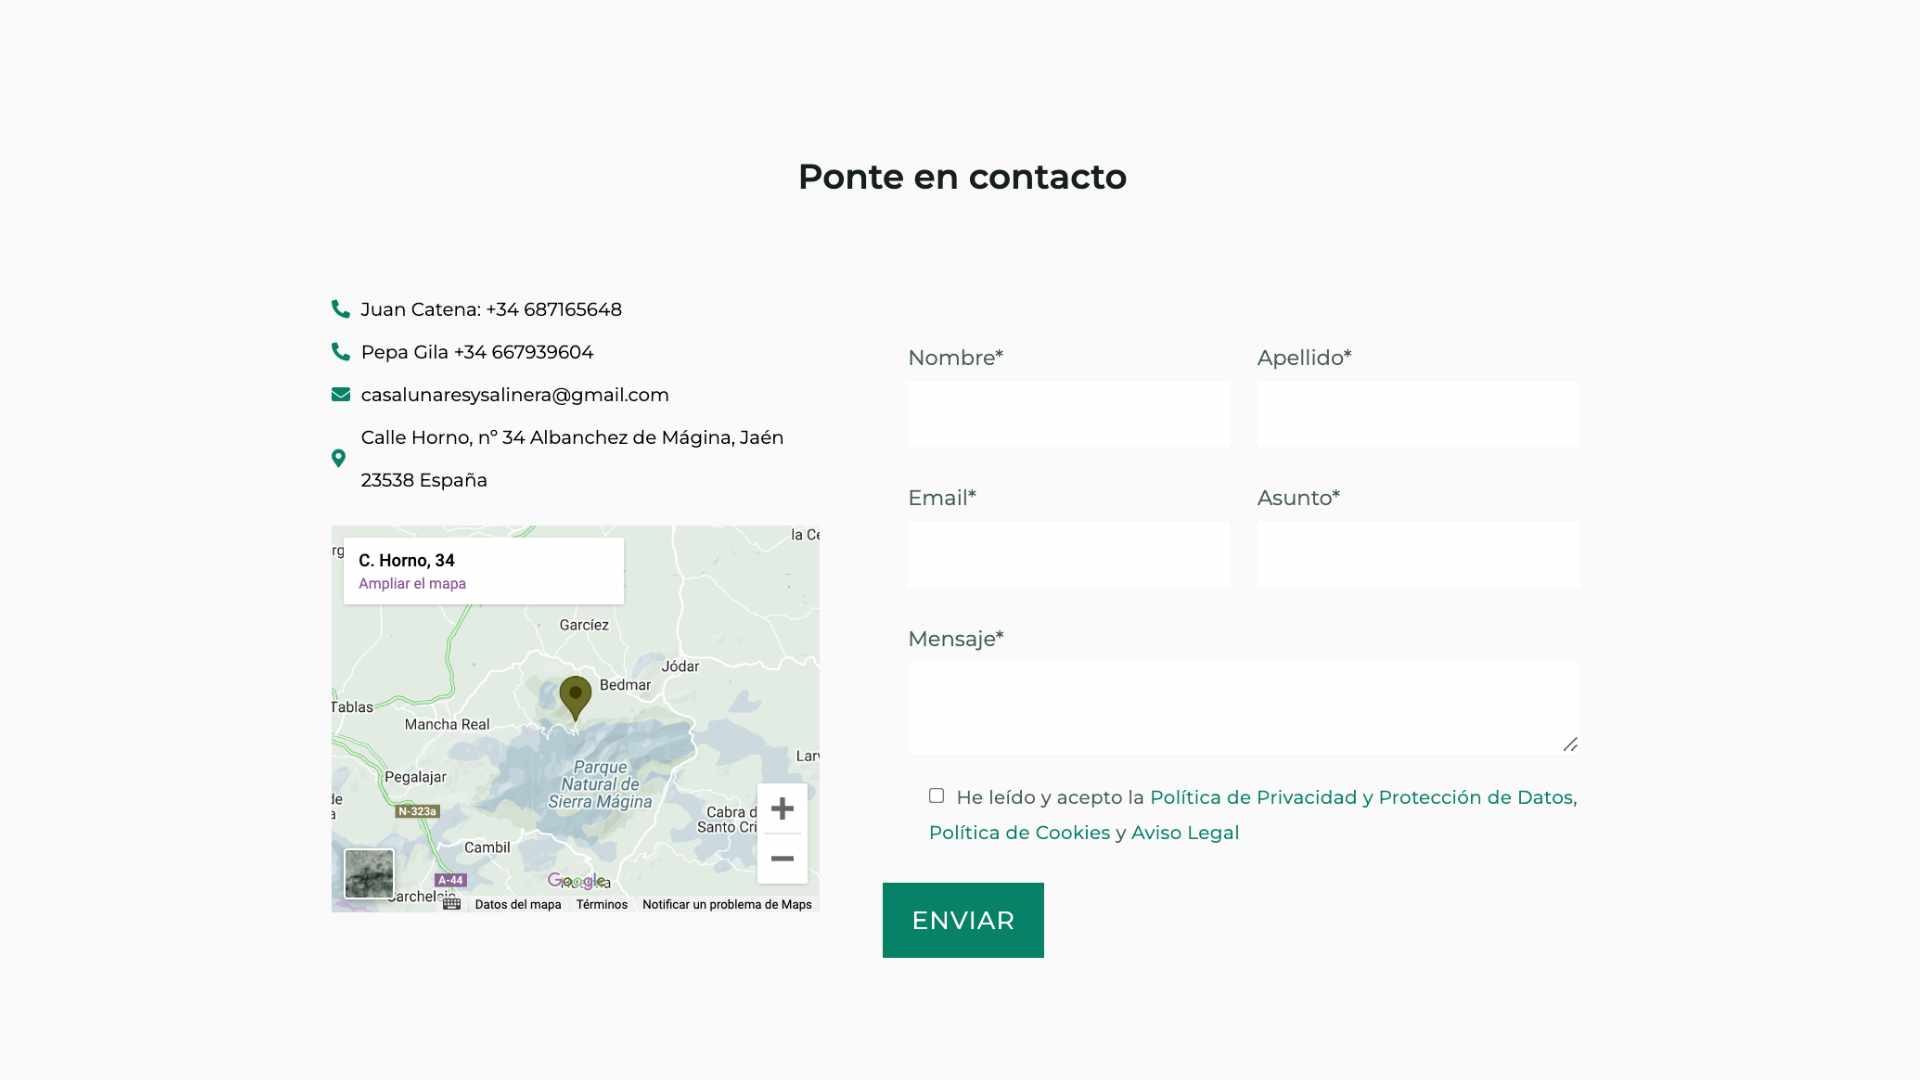The width and height of the screenshot is (1920, 1080).
Task: Click the Nombre* field label
Action: 955,358
